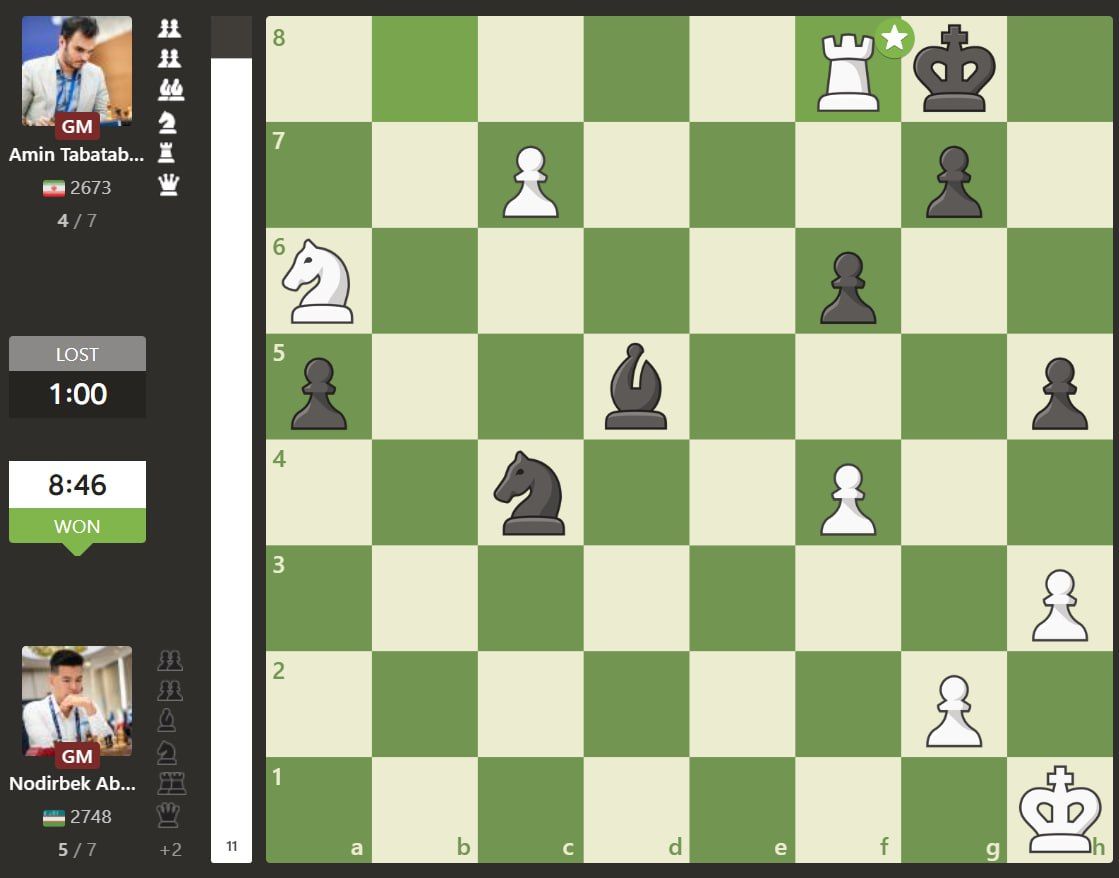
Task: Click the white rook on f8
Action: click(x=848, y=74)
